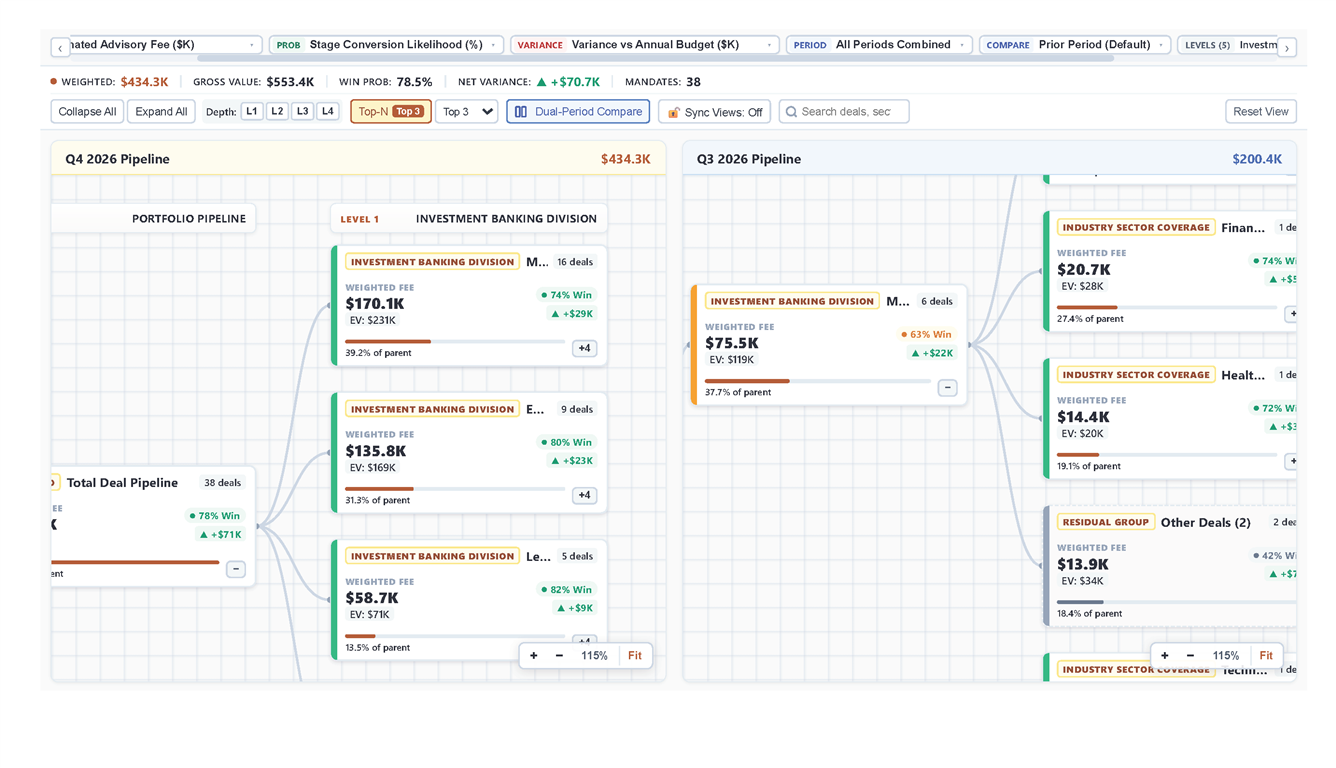Toggle Dual-Period Compare mode
The width and height of the screenshot is (1336, 768).
click(x=579, y=112)
